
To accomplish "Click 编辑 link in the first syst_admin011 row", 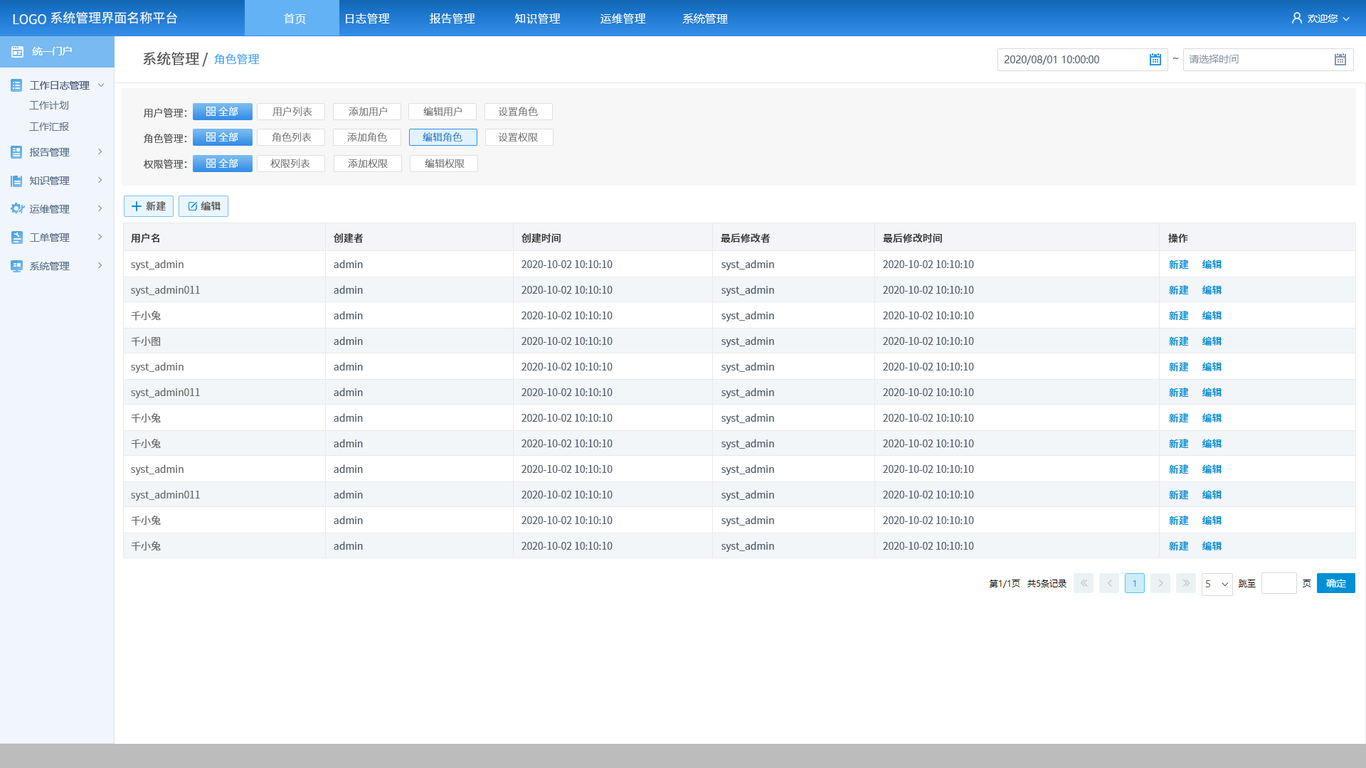I will pyautogui.click(x=1212, y=290).
